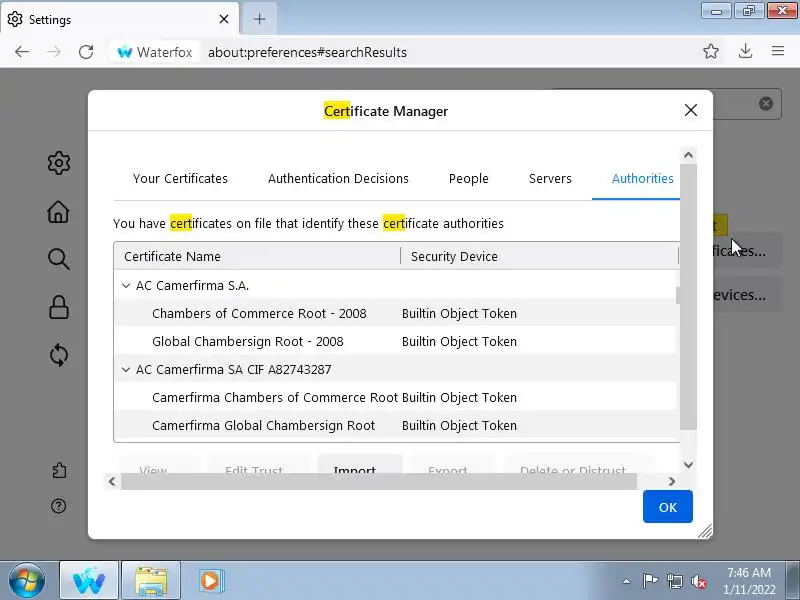Click the muted volume tray icon
Image resolution: width=800 pixels, height=600 pixels.
tap(698, 581)
